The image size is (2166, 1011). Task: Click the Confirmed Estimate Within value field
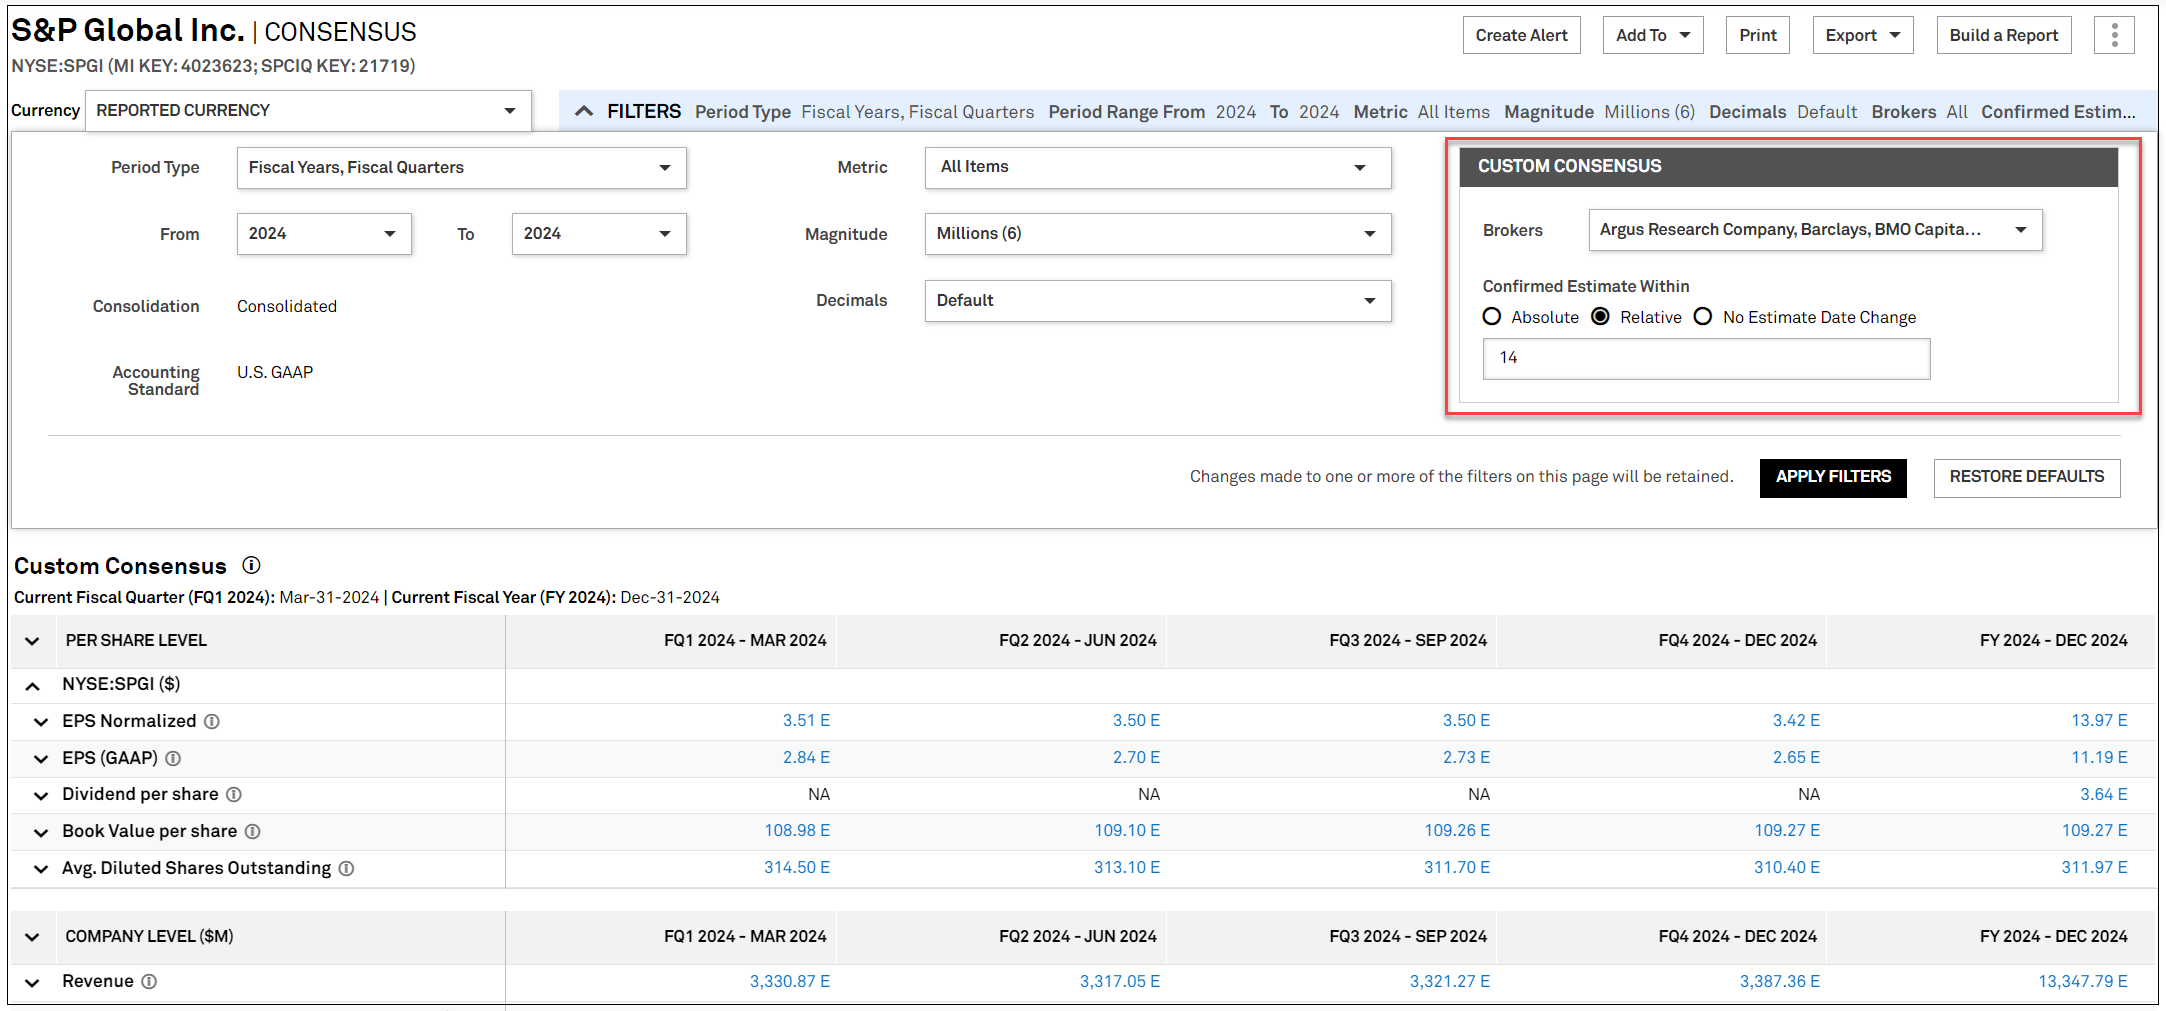(1705, 358)
